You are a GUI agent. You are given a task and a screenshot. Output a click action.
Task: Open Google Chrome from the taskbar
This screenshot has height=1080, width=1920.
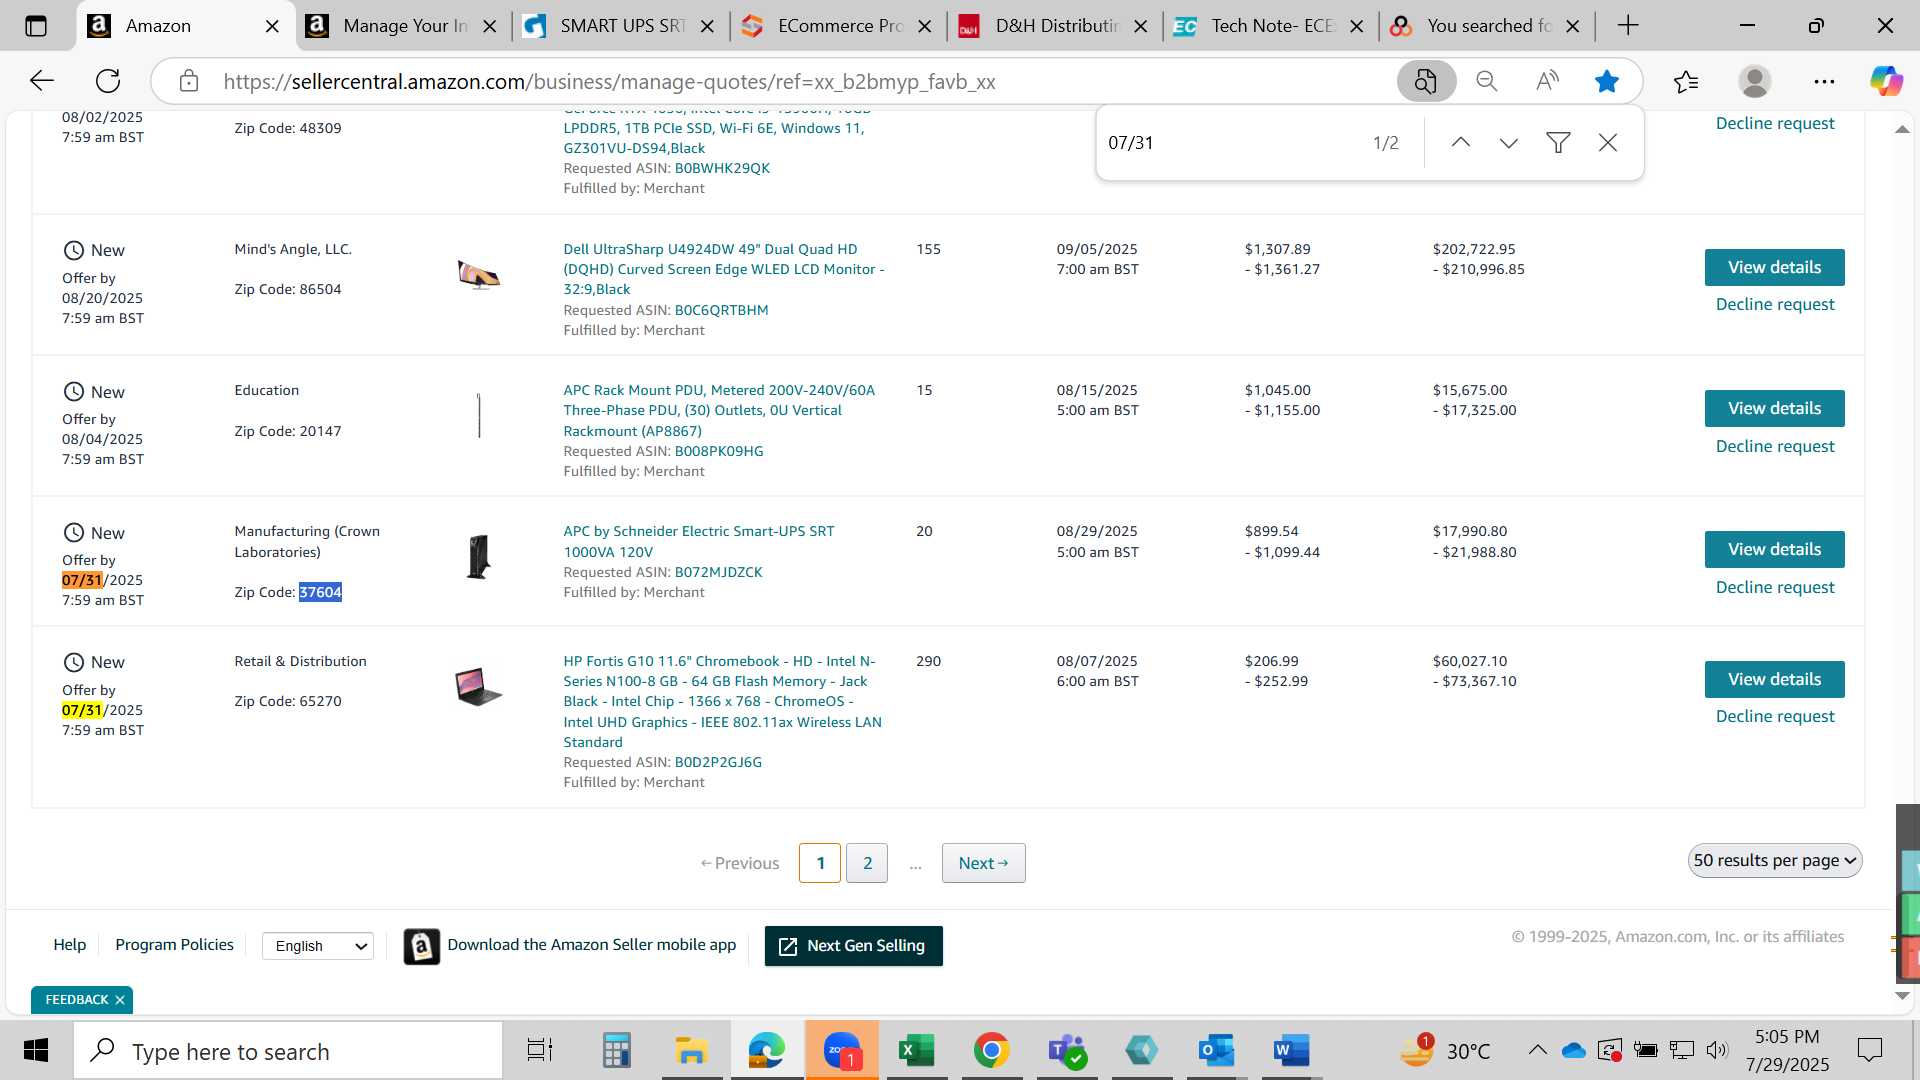point(991,1050)
